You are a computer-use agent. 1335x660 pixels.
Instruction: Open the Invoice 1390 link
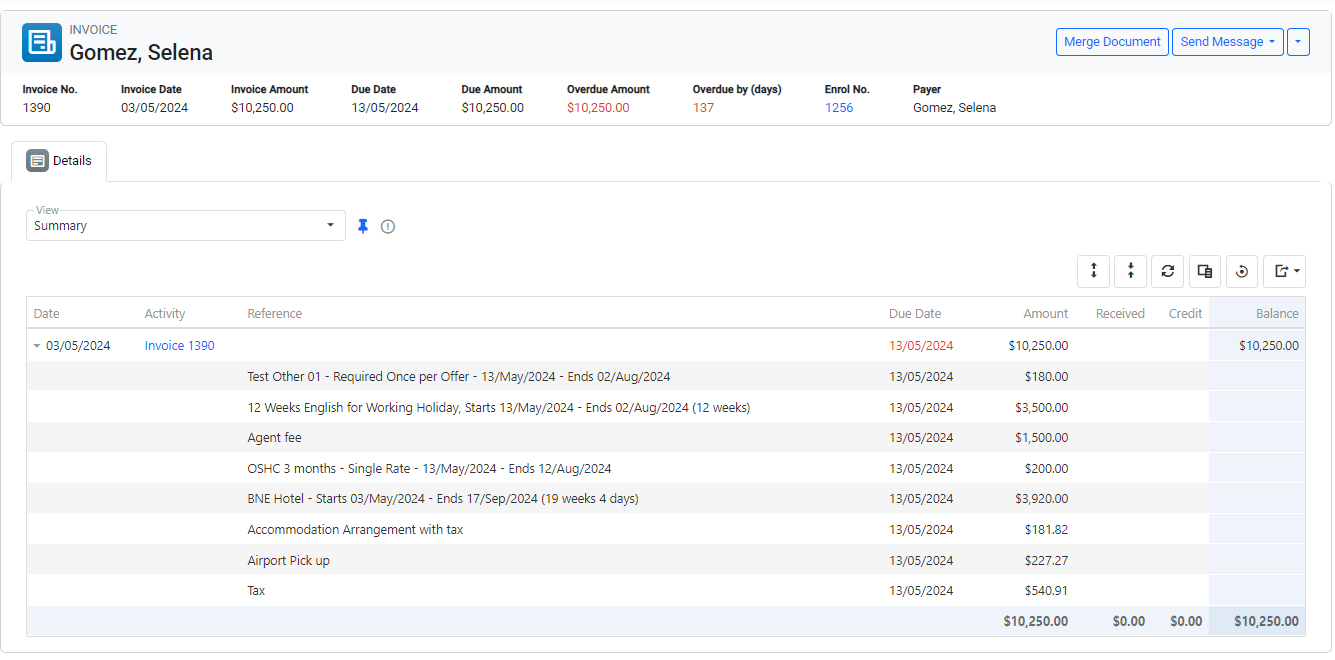179,346
